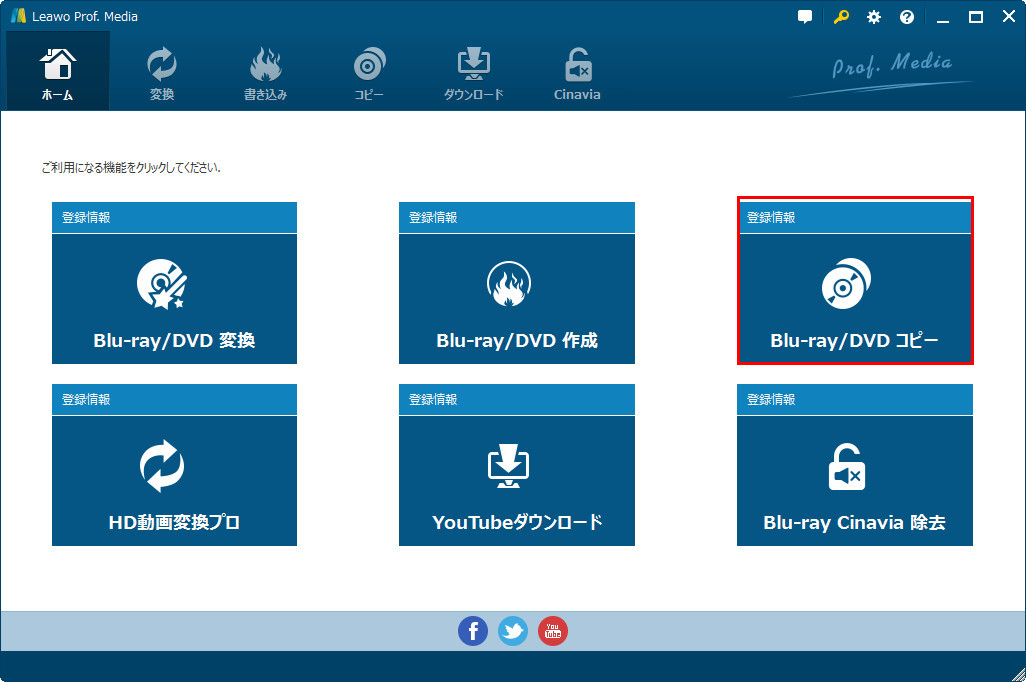Launch Blu-ray Cinavia 除去 module
Viewport: 1026px width, 682px height.
[855, 481]
